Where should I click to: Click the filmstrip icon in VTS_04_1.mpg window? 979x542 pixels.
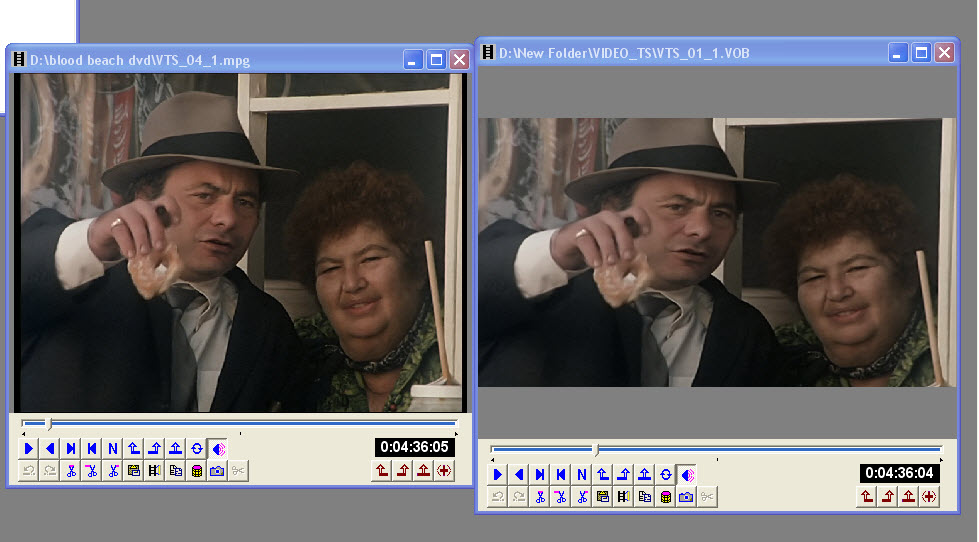155,471
